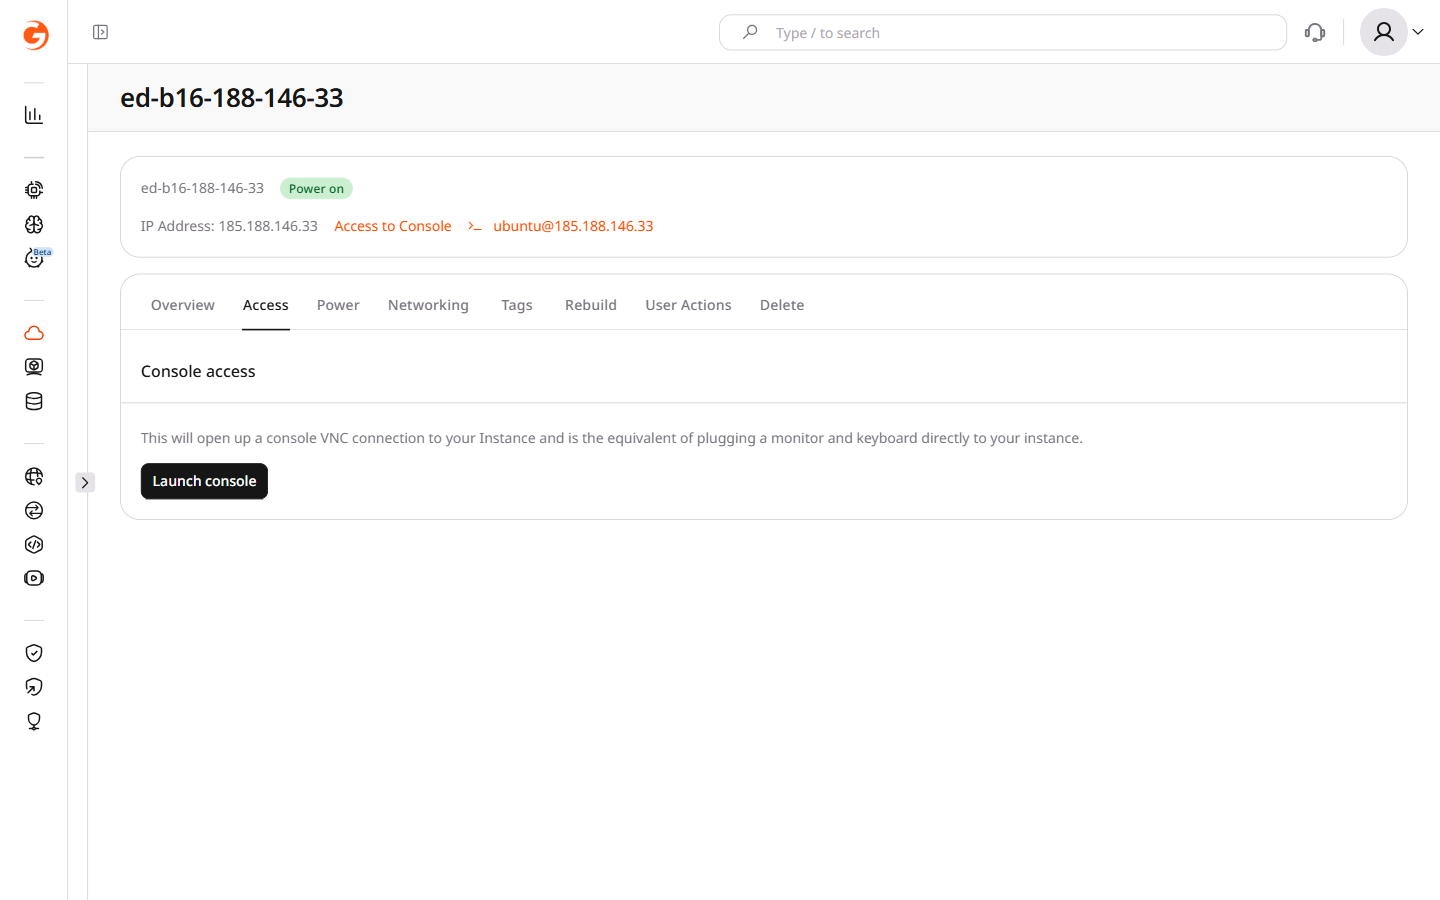
Task: Open the orange Cloud sidebar icon
Action: pos(34,333)
